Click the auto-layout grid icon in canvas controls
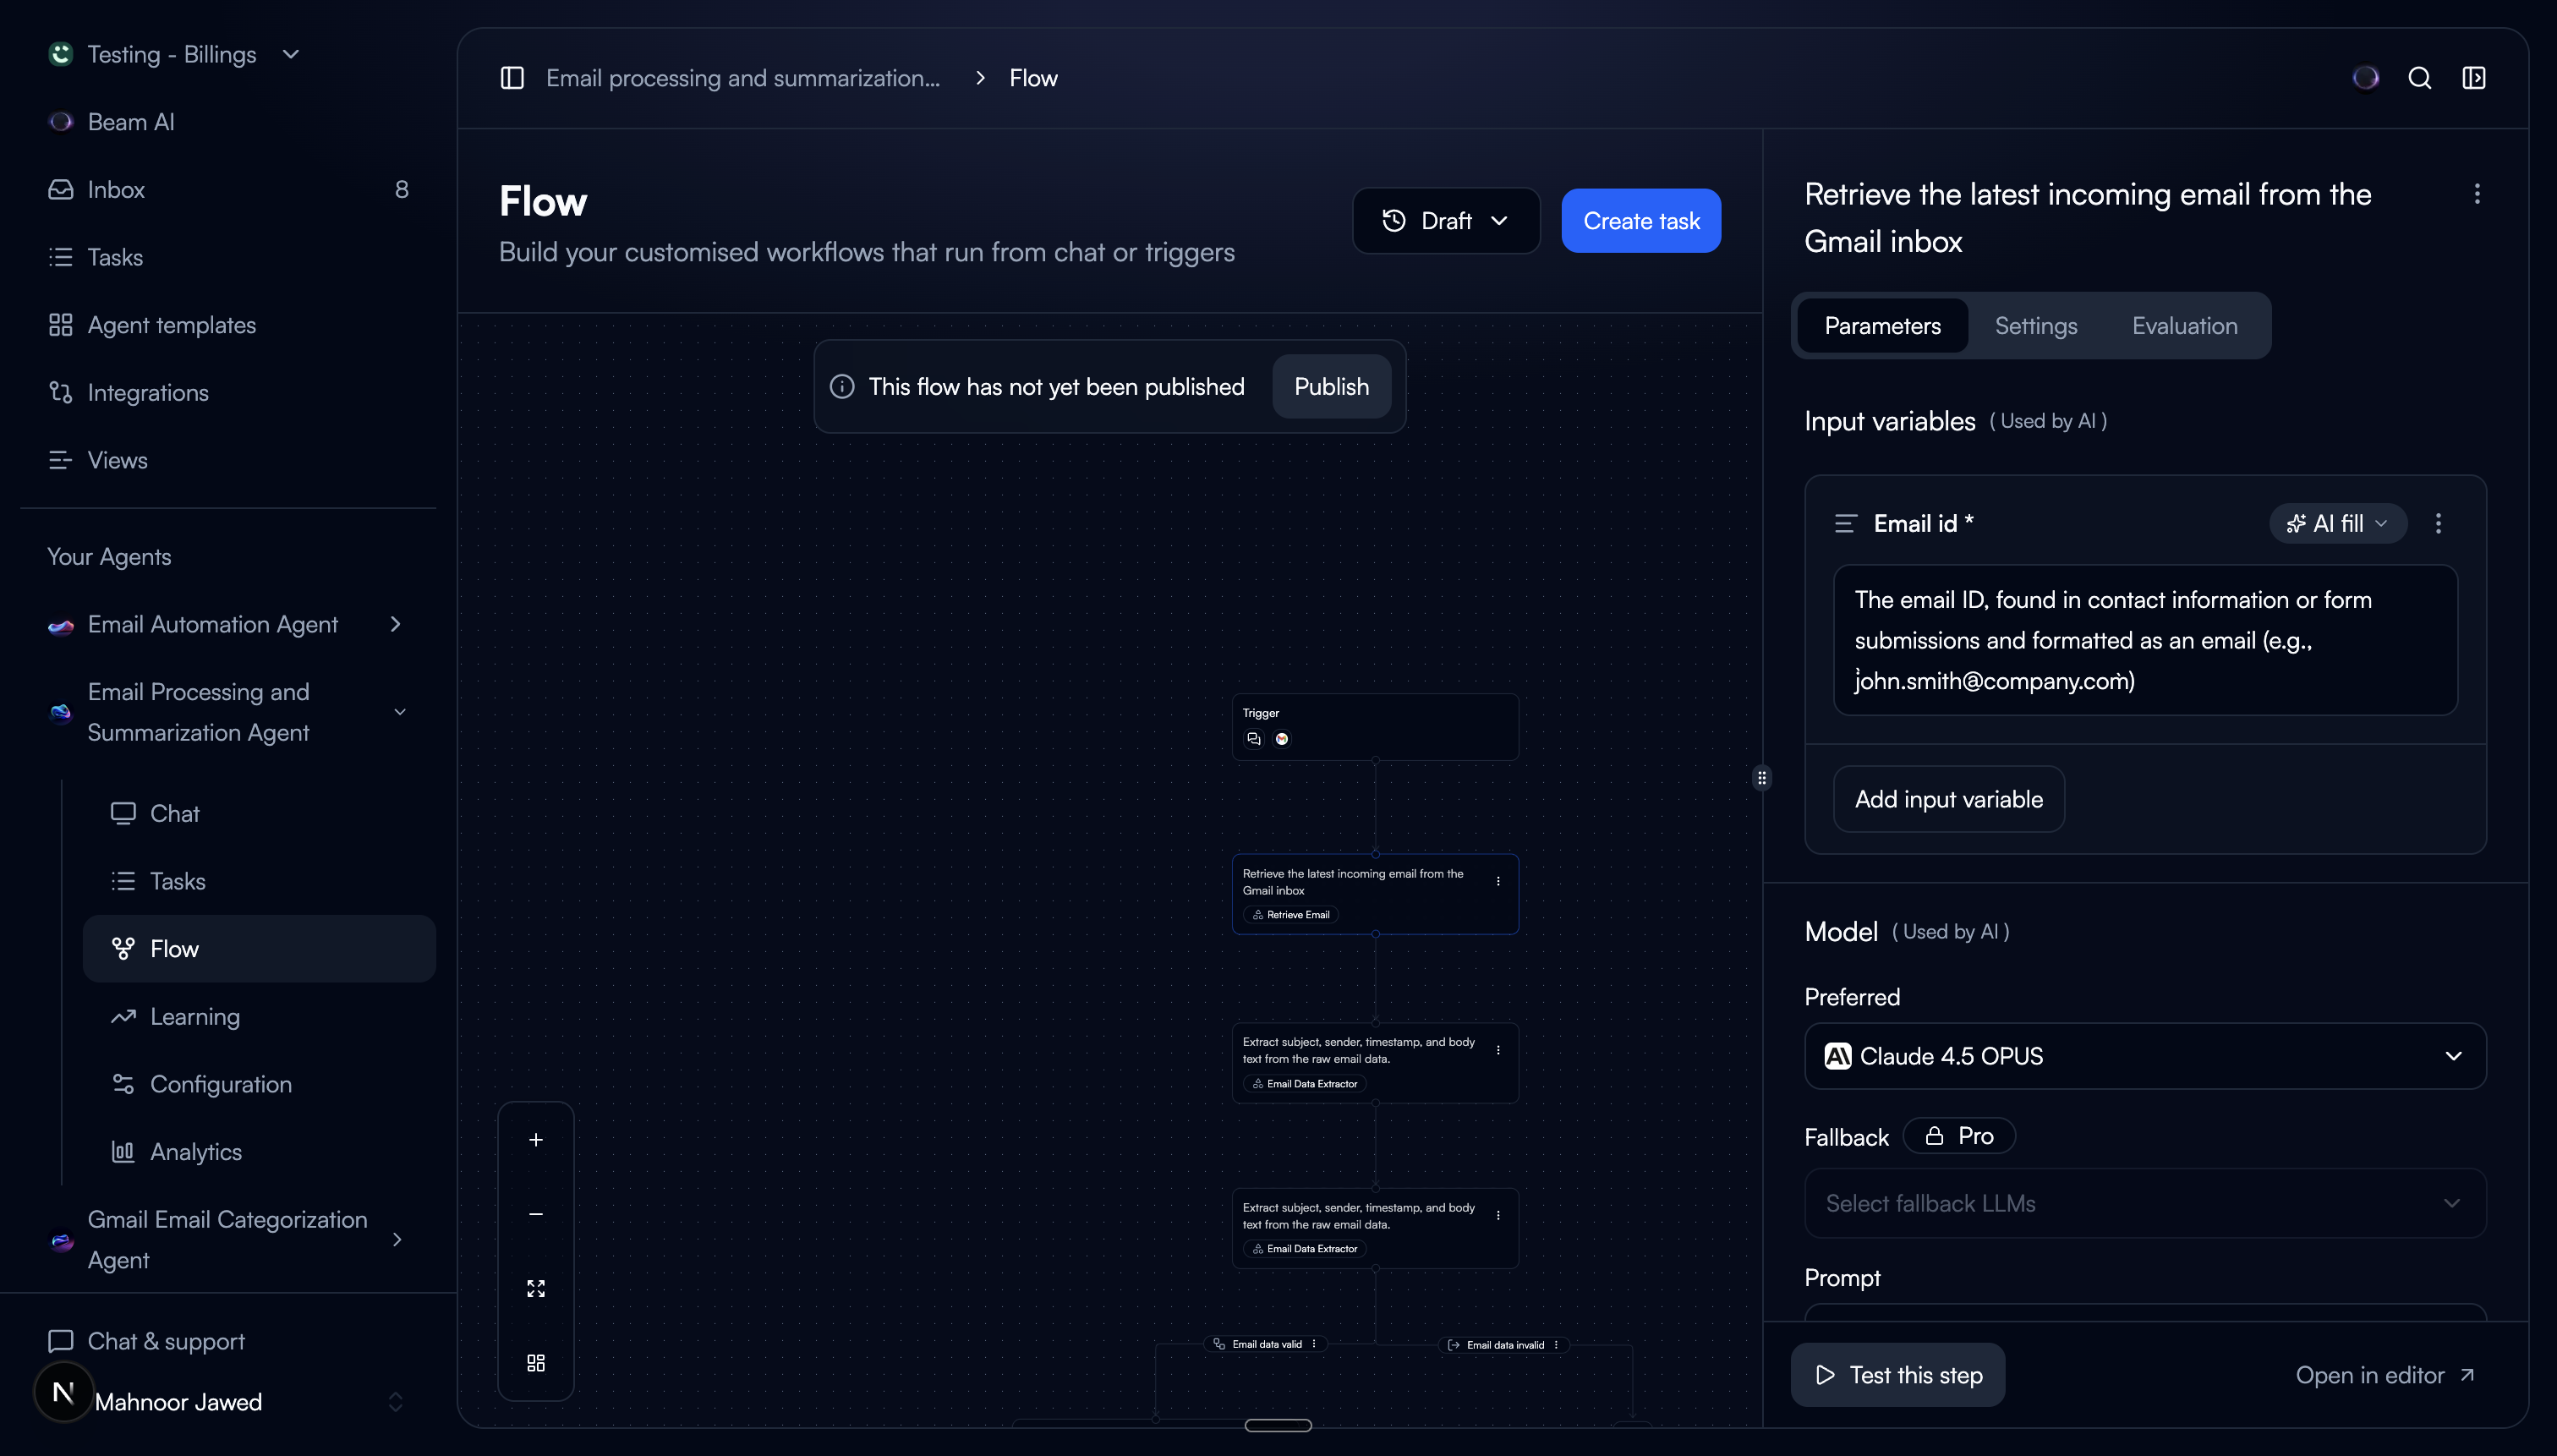This screenshot has width=2557, height=1456. 536,1363
